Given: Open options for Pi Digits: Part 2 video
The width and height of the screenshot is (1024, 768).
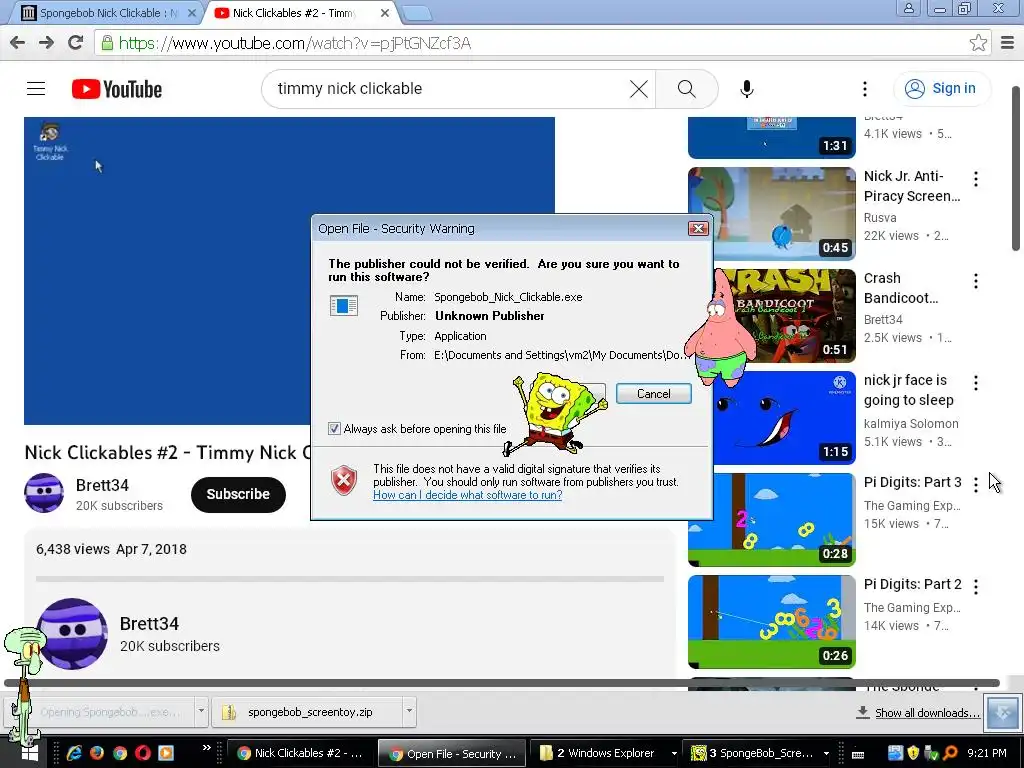Looking at the screenshot, I should click(976, 586).
